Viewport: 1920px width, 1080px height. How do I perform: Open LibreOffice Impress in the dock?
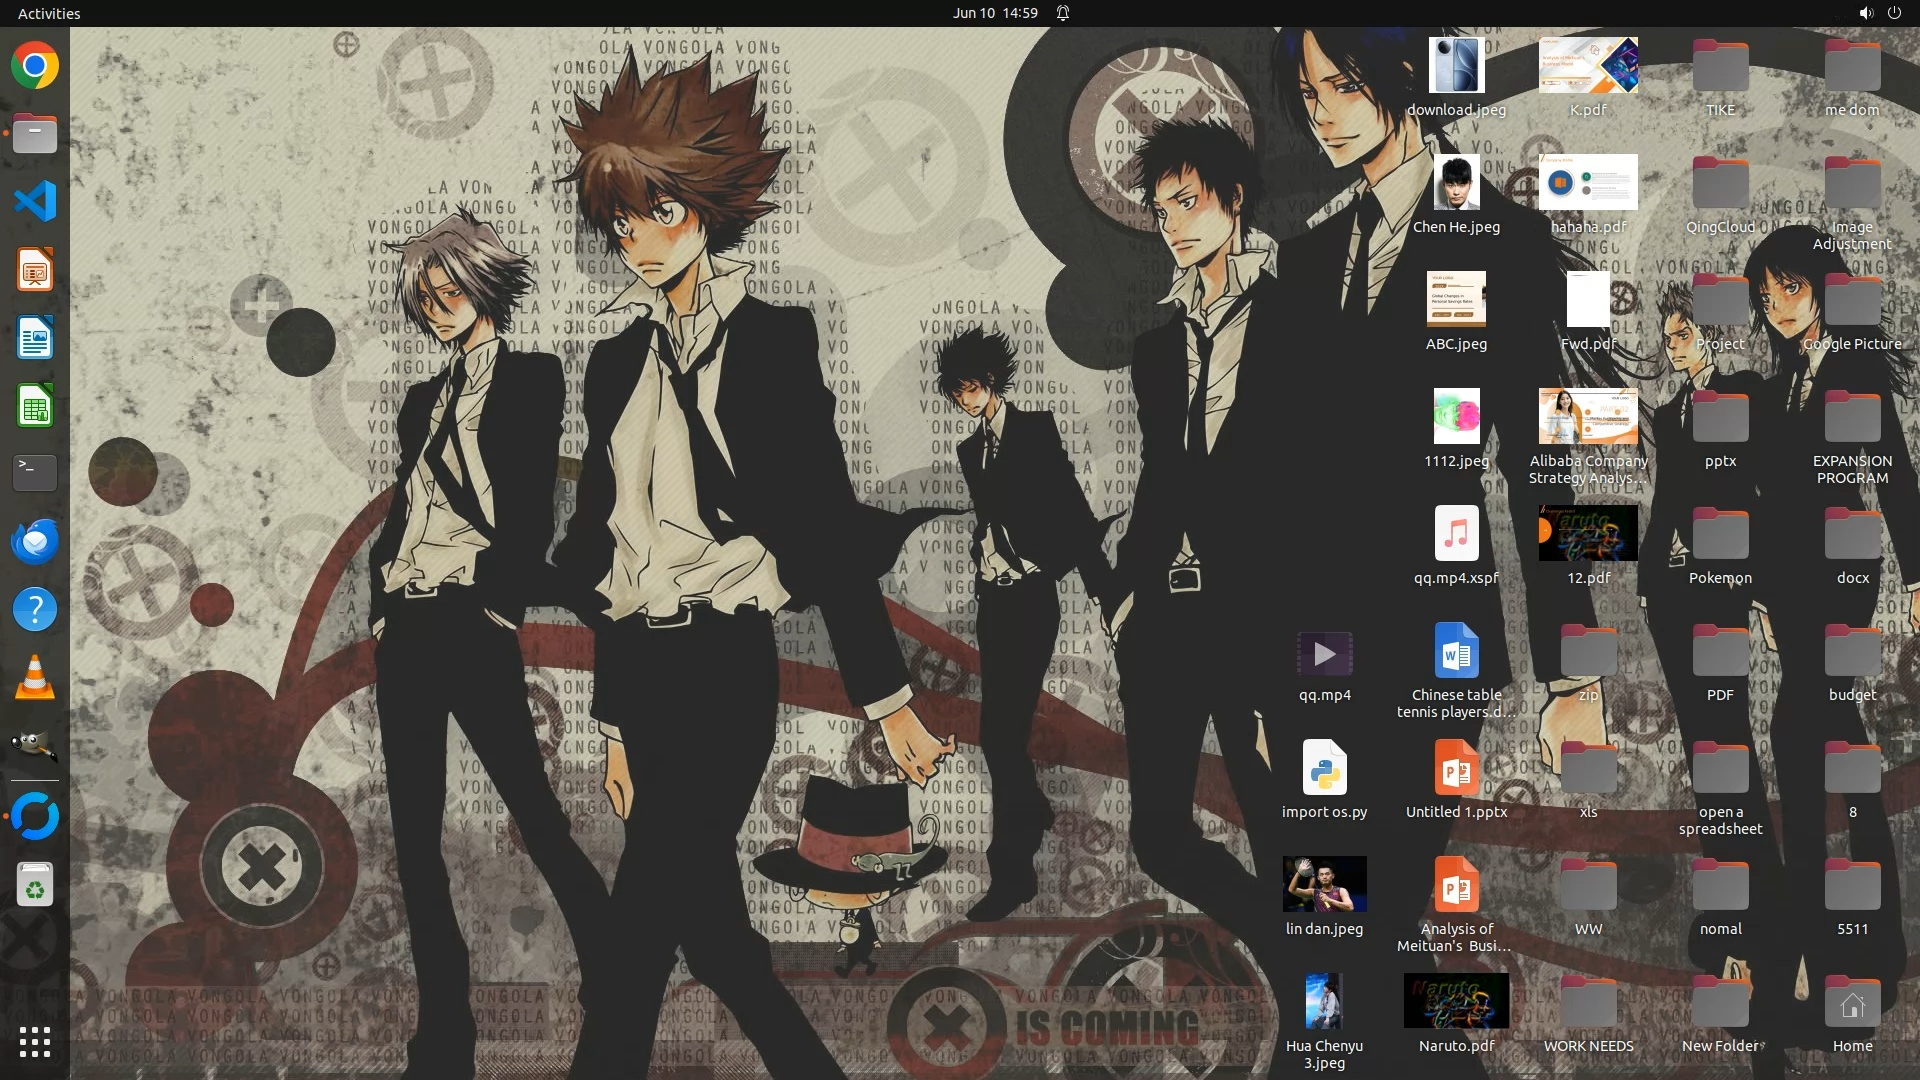(35, 270)
